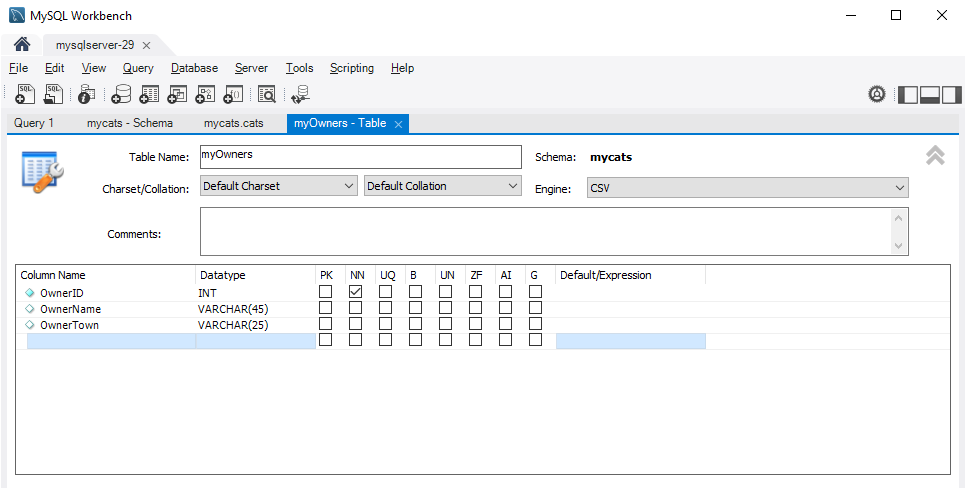The width and height of the screenshot is (966, 488).
Task: Click inside the Comments text area
Action: 546,231
